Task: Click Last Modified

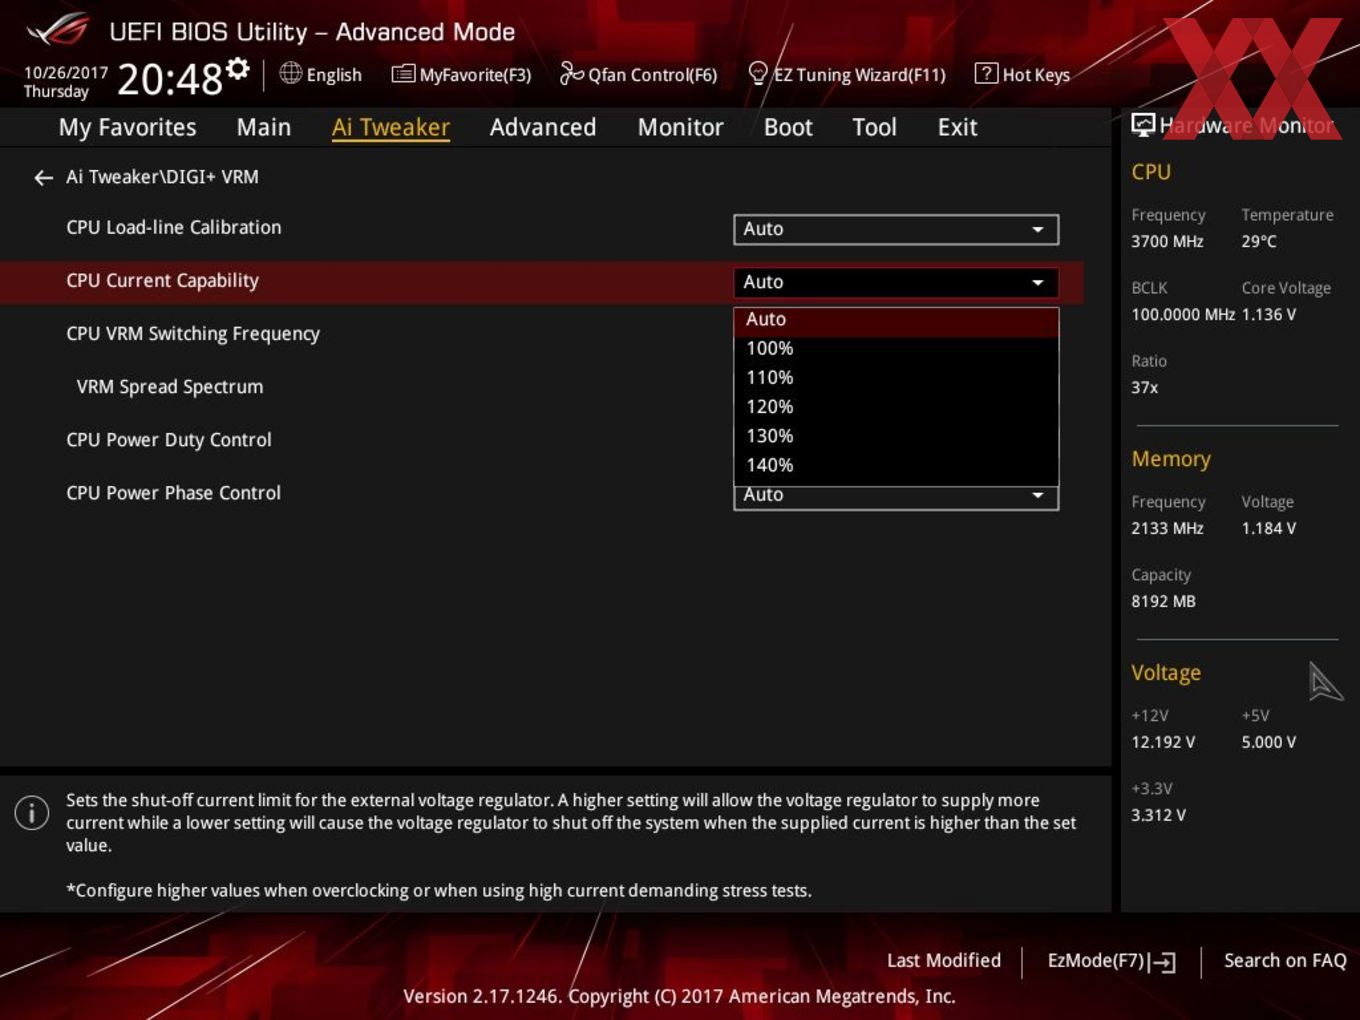Action: coord(943,960)
